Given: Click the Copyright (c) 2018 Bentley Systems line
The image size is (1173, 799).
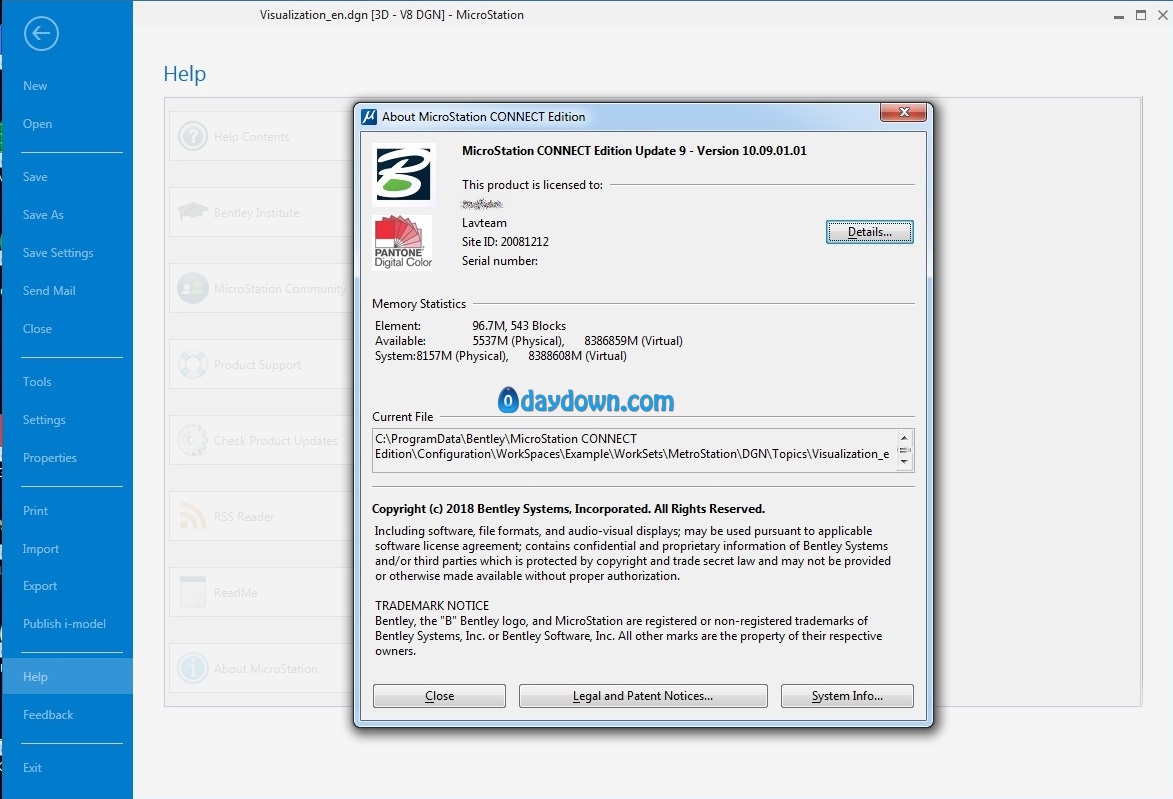Looking at the screenshot, I should tap(569, 509).
